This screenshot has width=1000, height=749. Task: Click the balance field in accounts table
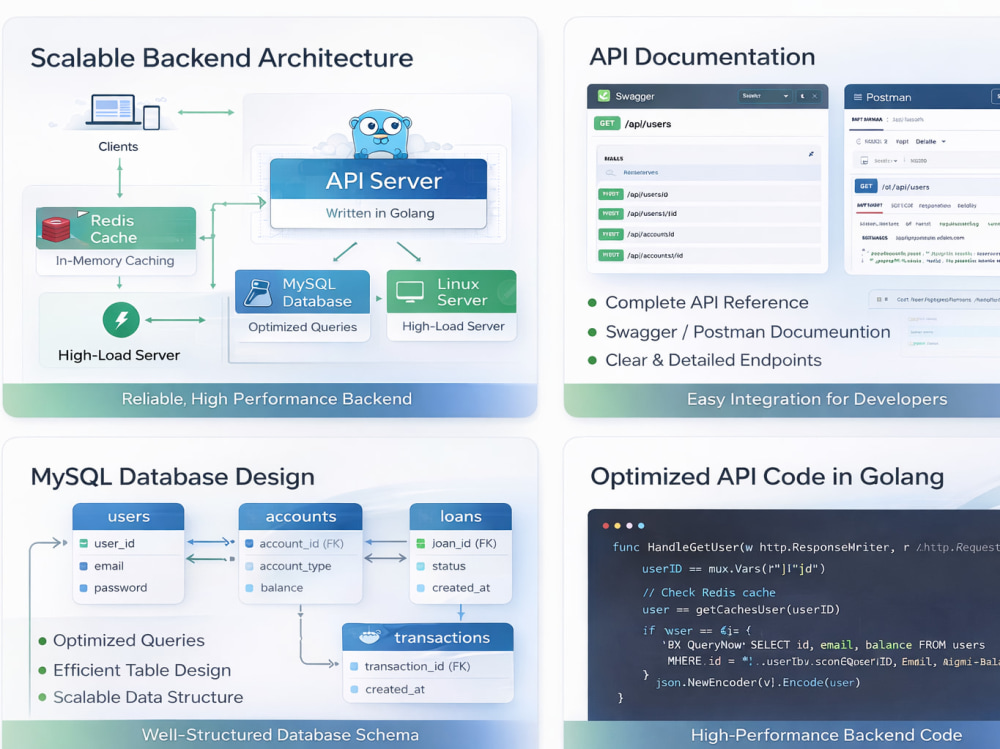pyautogui.click(x=281, y=588)
